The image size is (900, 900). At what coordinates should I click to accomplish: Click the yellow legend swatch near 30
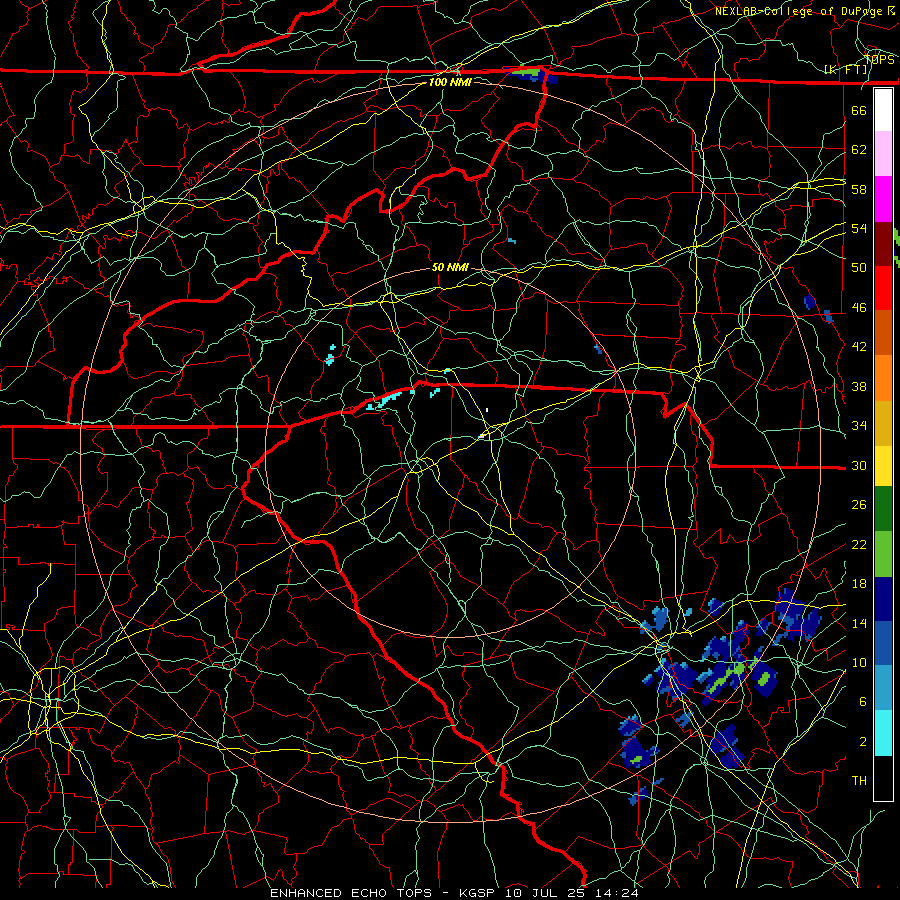[x=883, y=466]
